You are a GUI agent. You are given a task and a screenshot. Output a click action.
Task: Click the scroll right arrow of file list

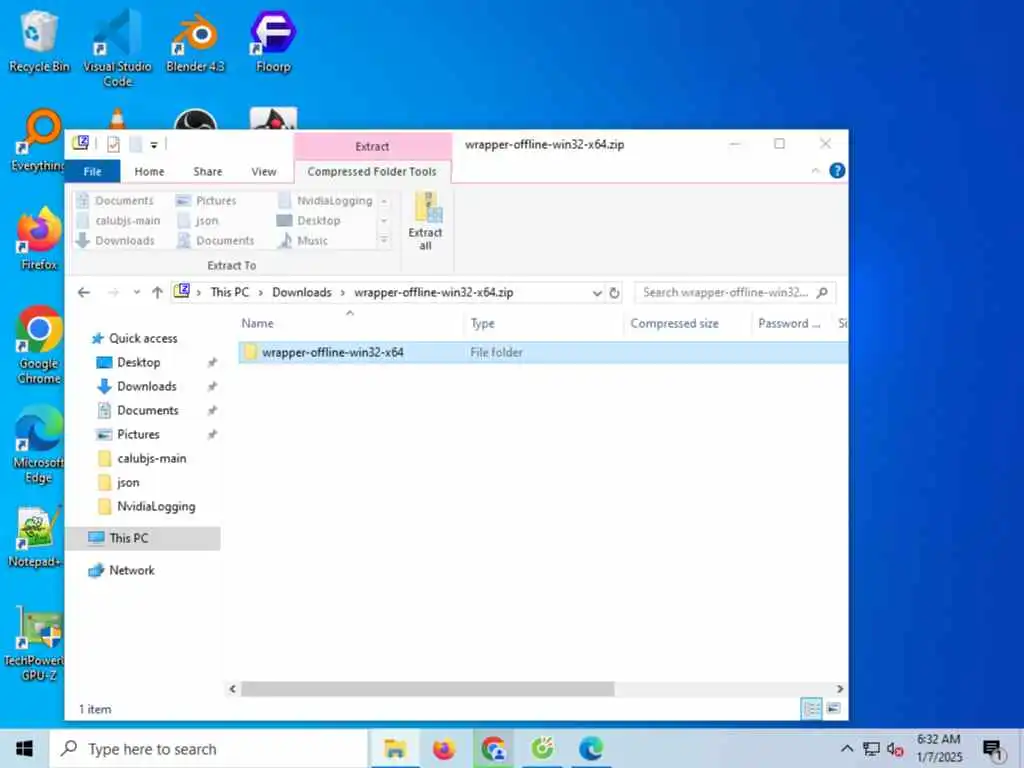(x=839, y=688)
